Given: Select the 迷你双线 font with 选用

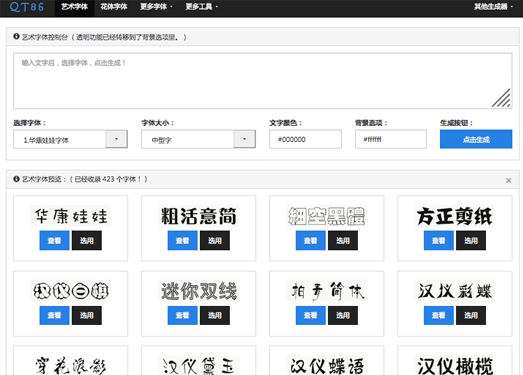Looking at the screenshot, I should (x=215, y=315).
